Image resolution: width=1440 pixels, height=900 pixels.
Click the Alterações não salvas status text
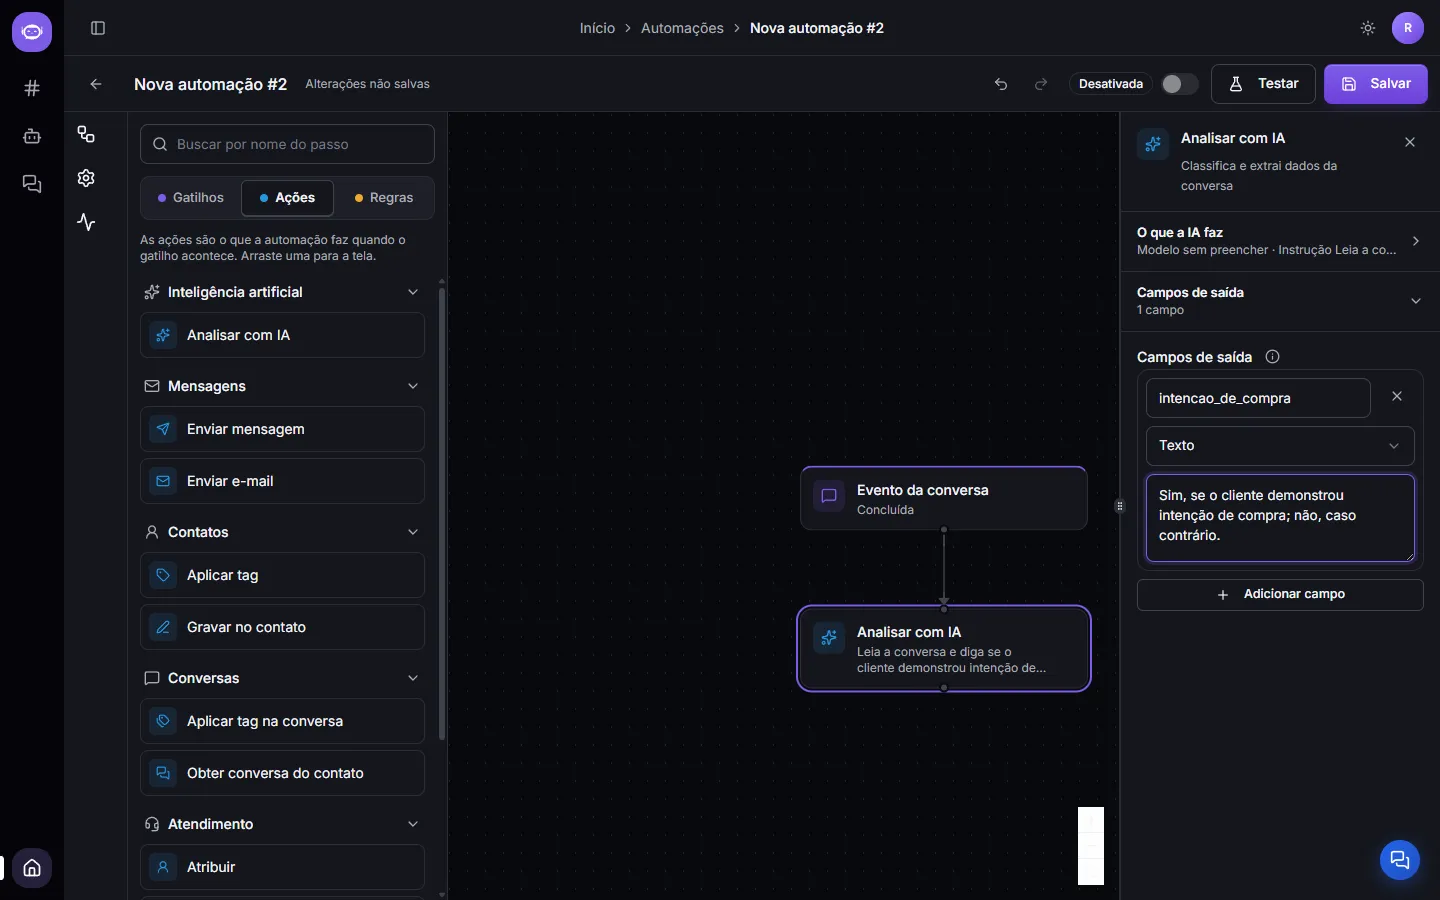click(367, 84)
